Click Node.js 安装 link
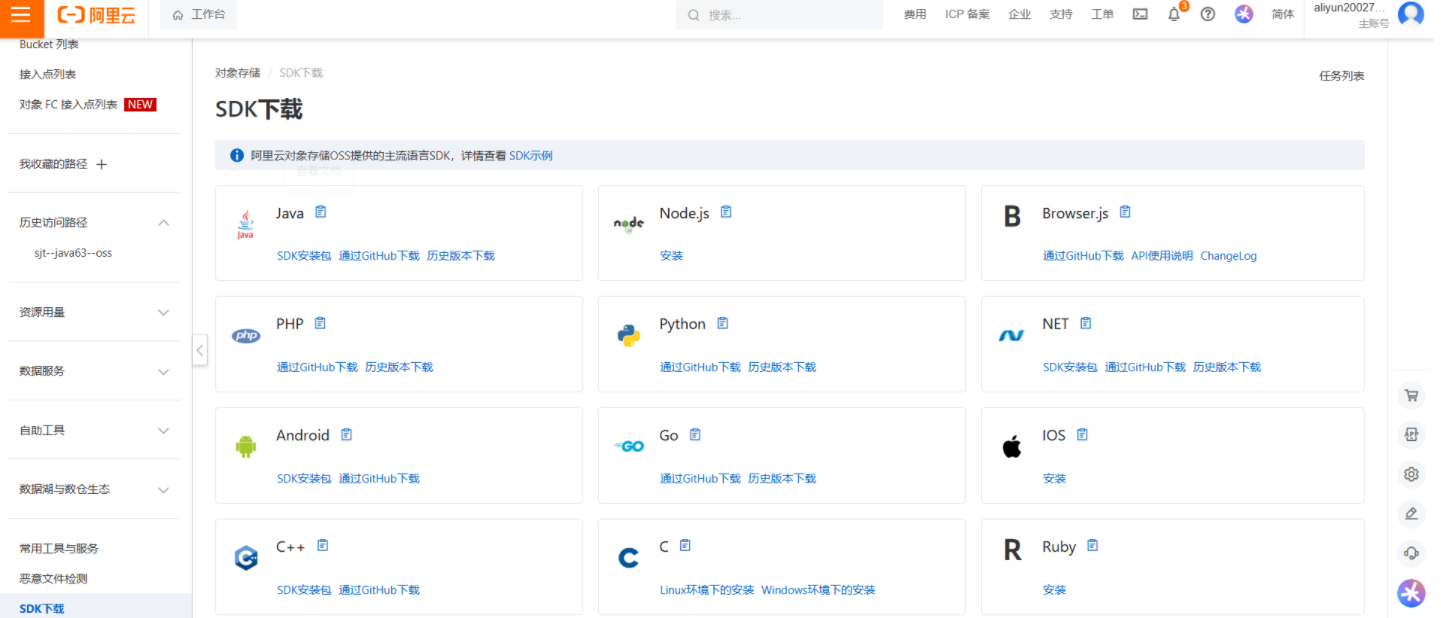 pos(671,256)
